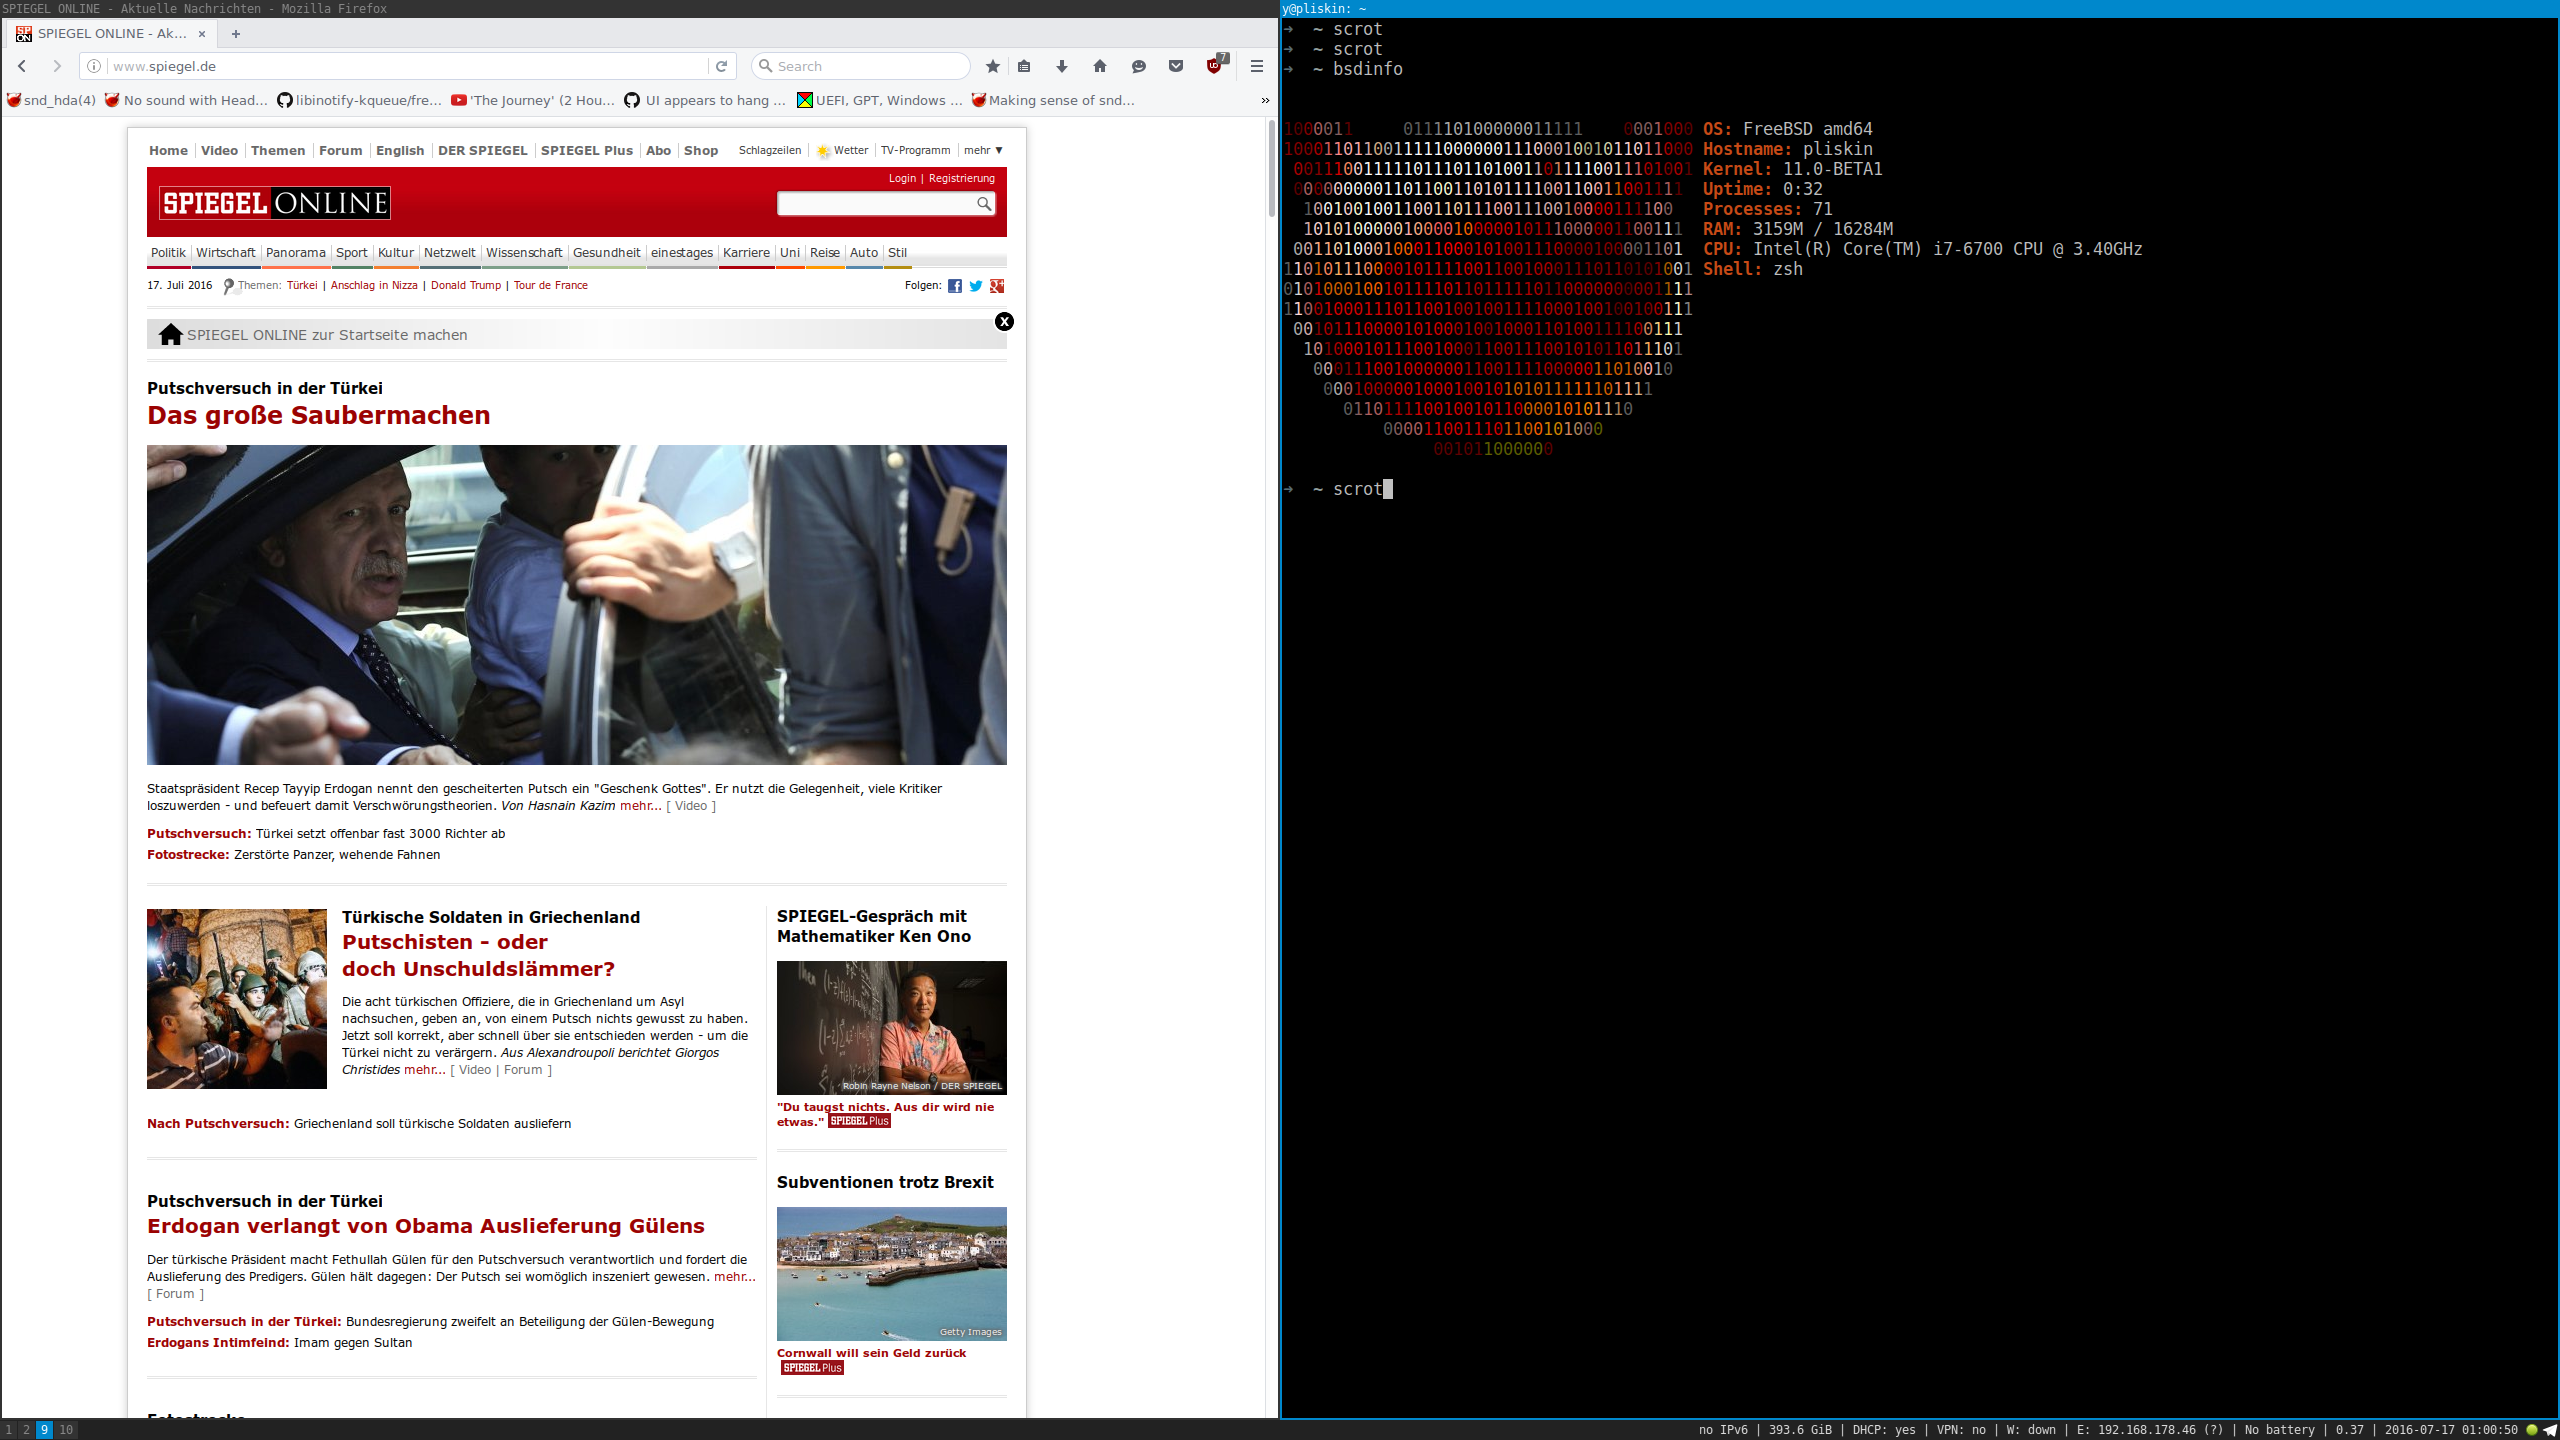Open 'UEFI, GPT, Windows' bookmark
Screen dimensions: 2560x1440
pyautogui.click(x=880, y=100)
